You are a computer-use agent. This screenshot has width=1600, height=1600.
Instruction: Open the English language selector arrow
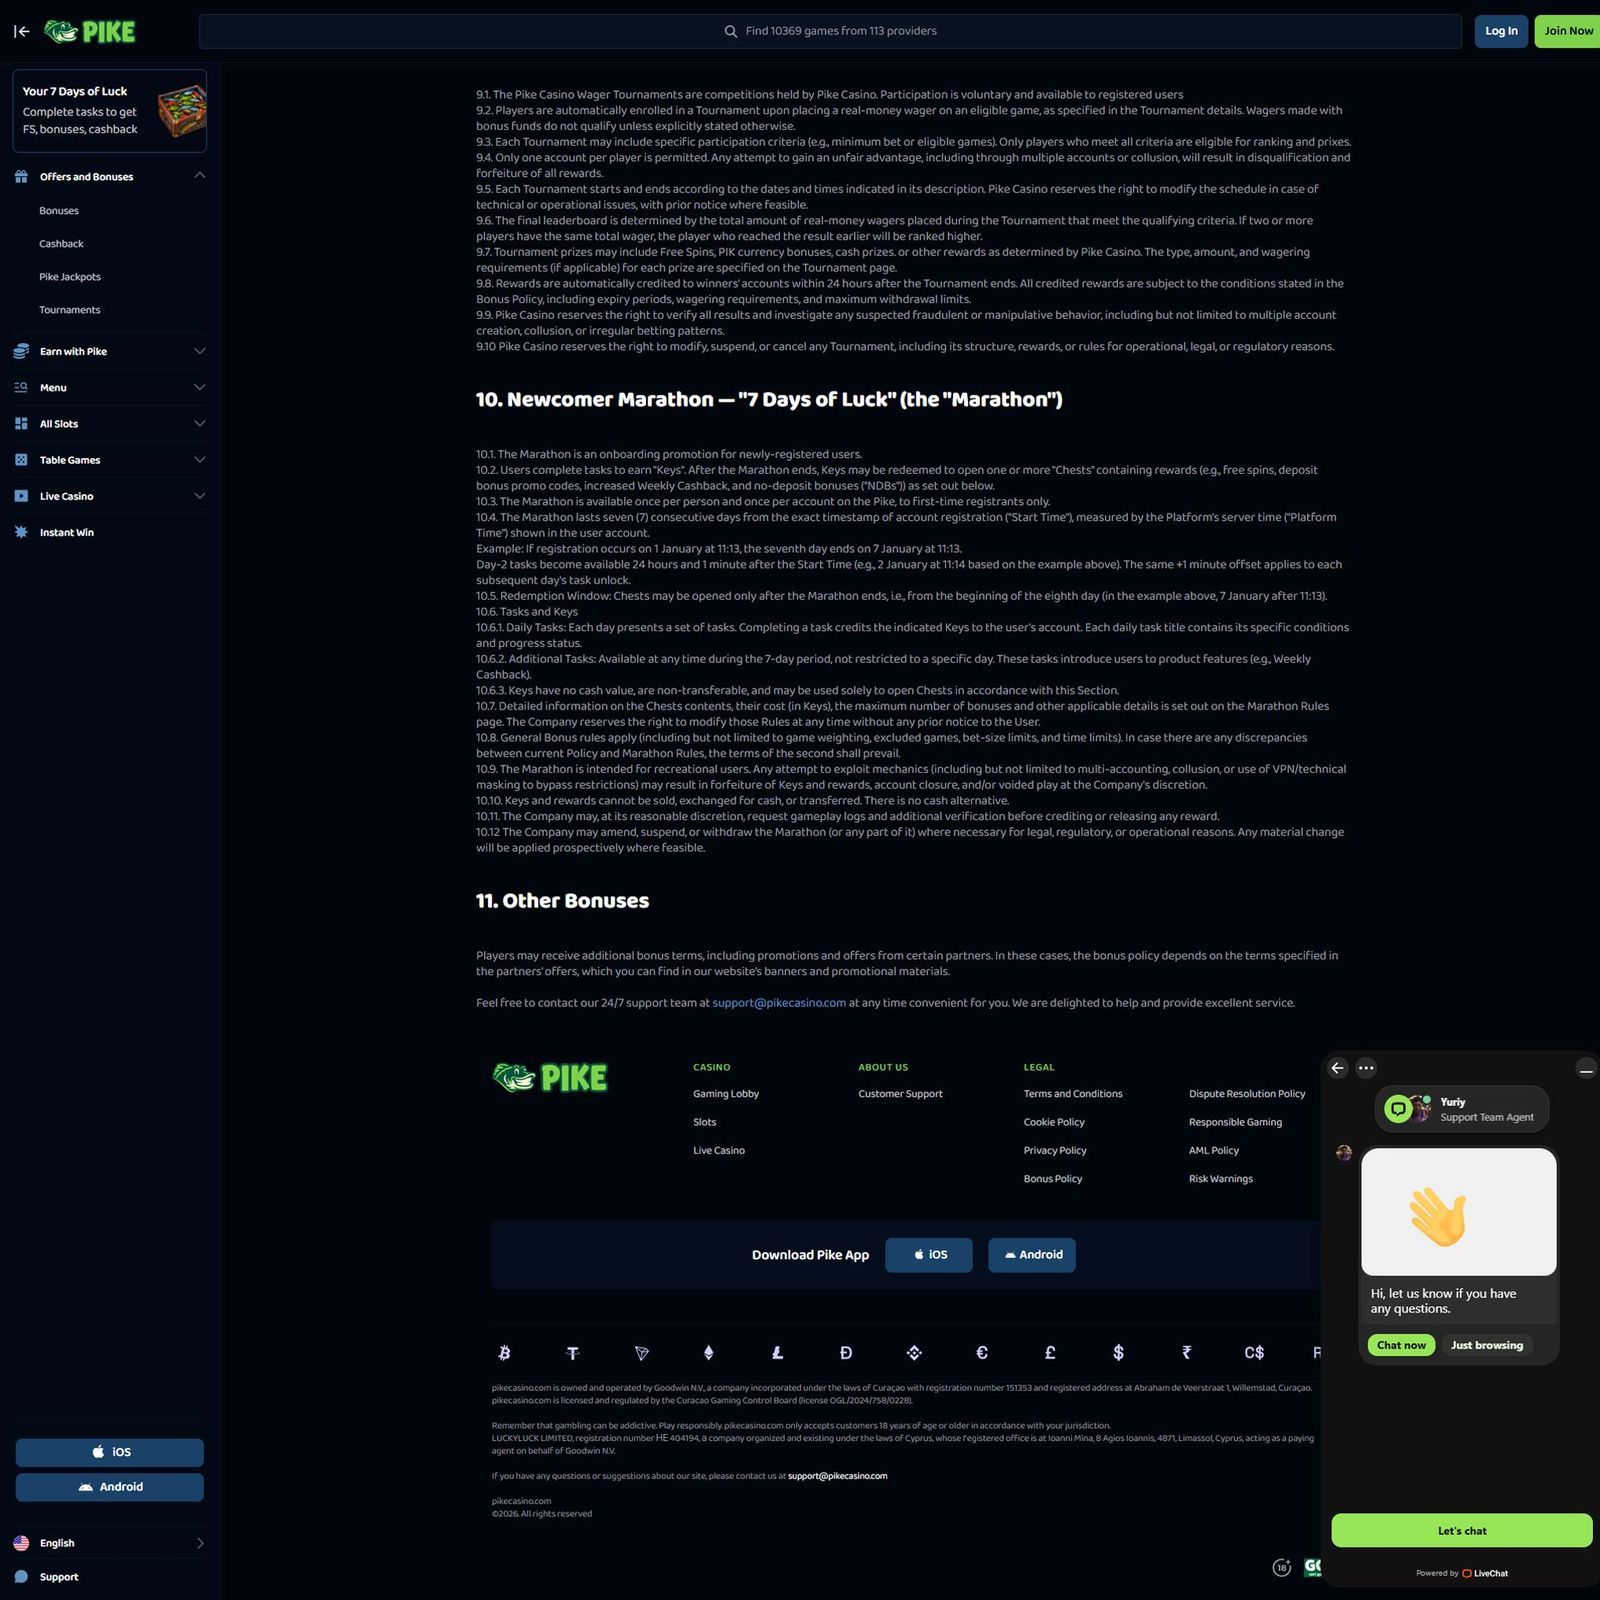[x=200, y=1543]
